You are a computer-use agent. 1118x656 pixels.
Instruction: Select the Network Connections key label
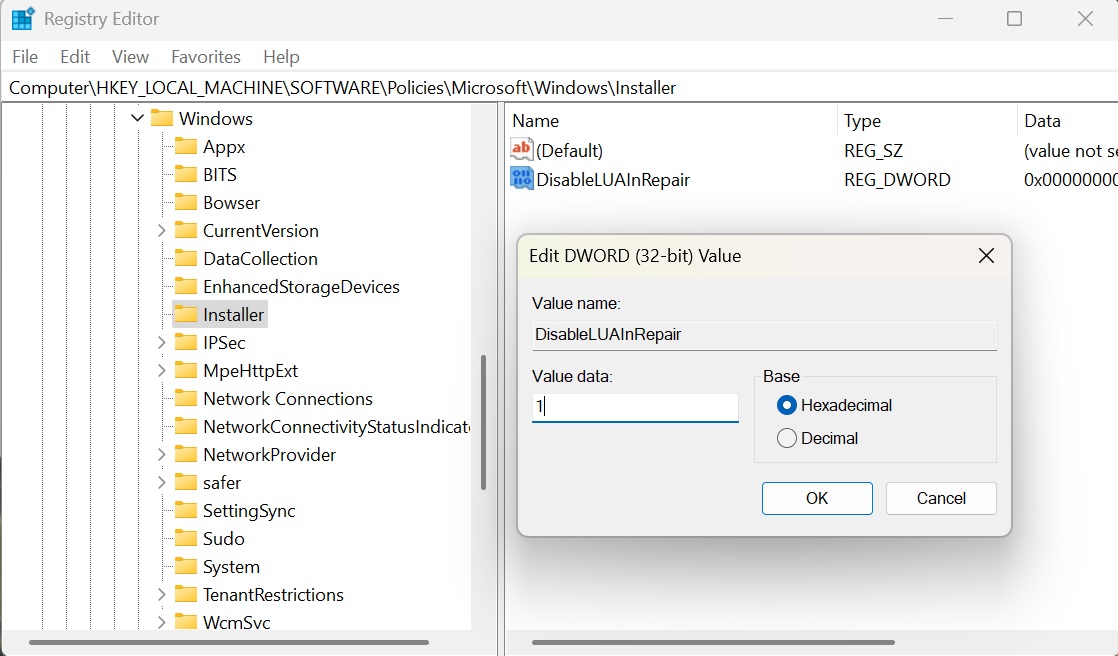click(288, 399)
